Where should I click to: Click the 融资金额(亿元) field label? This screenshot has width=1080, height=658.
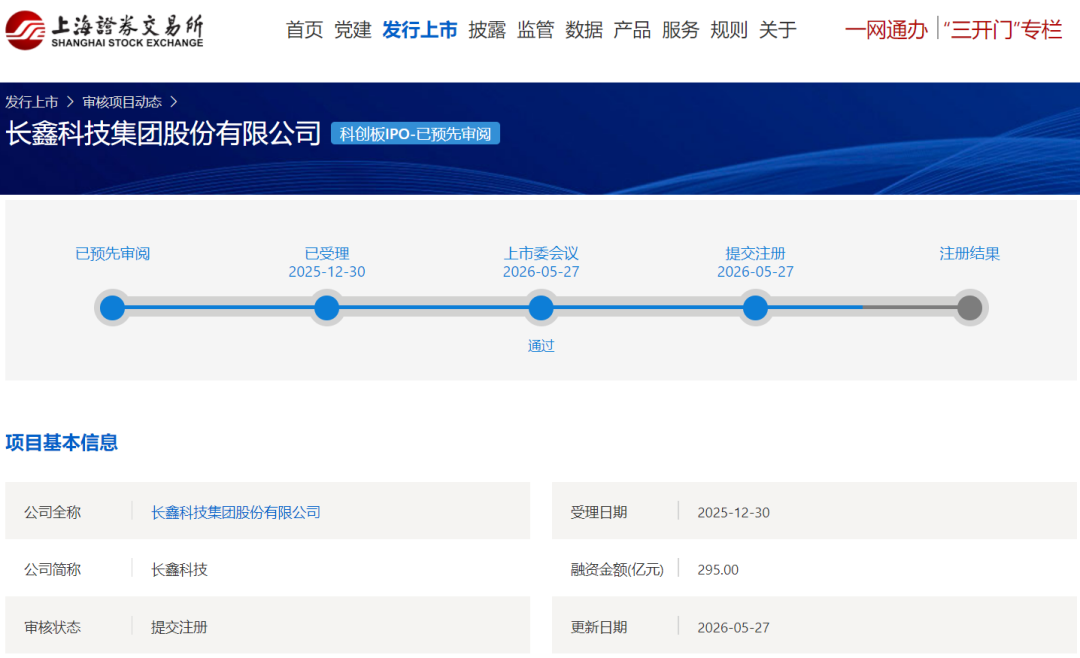click(617, 570)
